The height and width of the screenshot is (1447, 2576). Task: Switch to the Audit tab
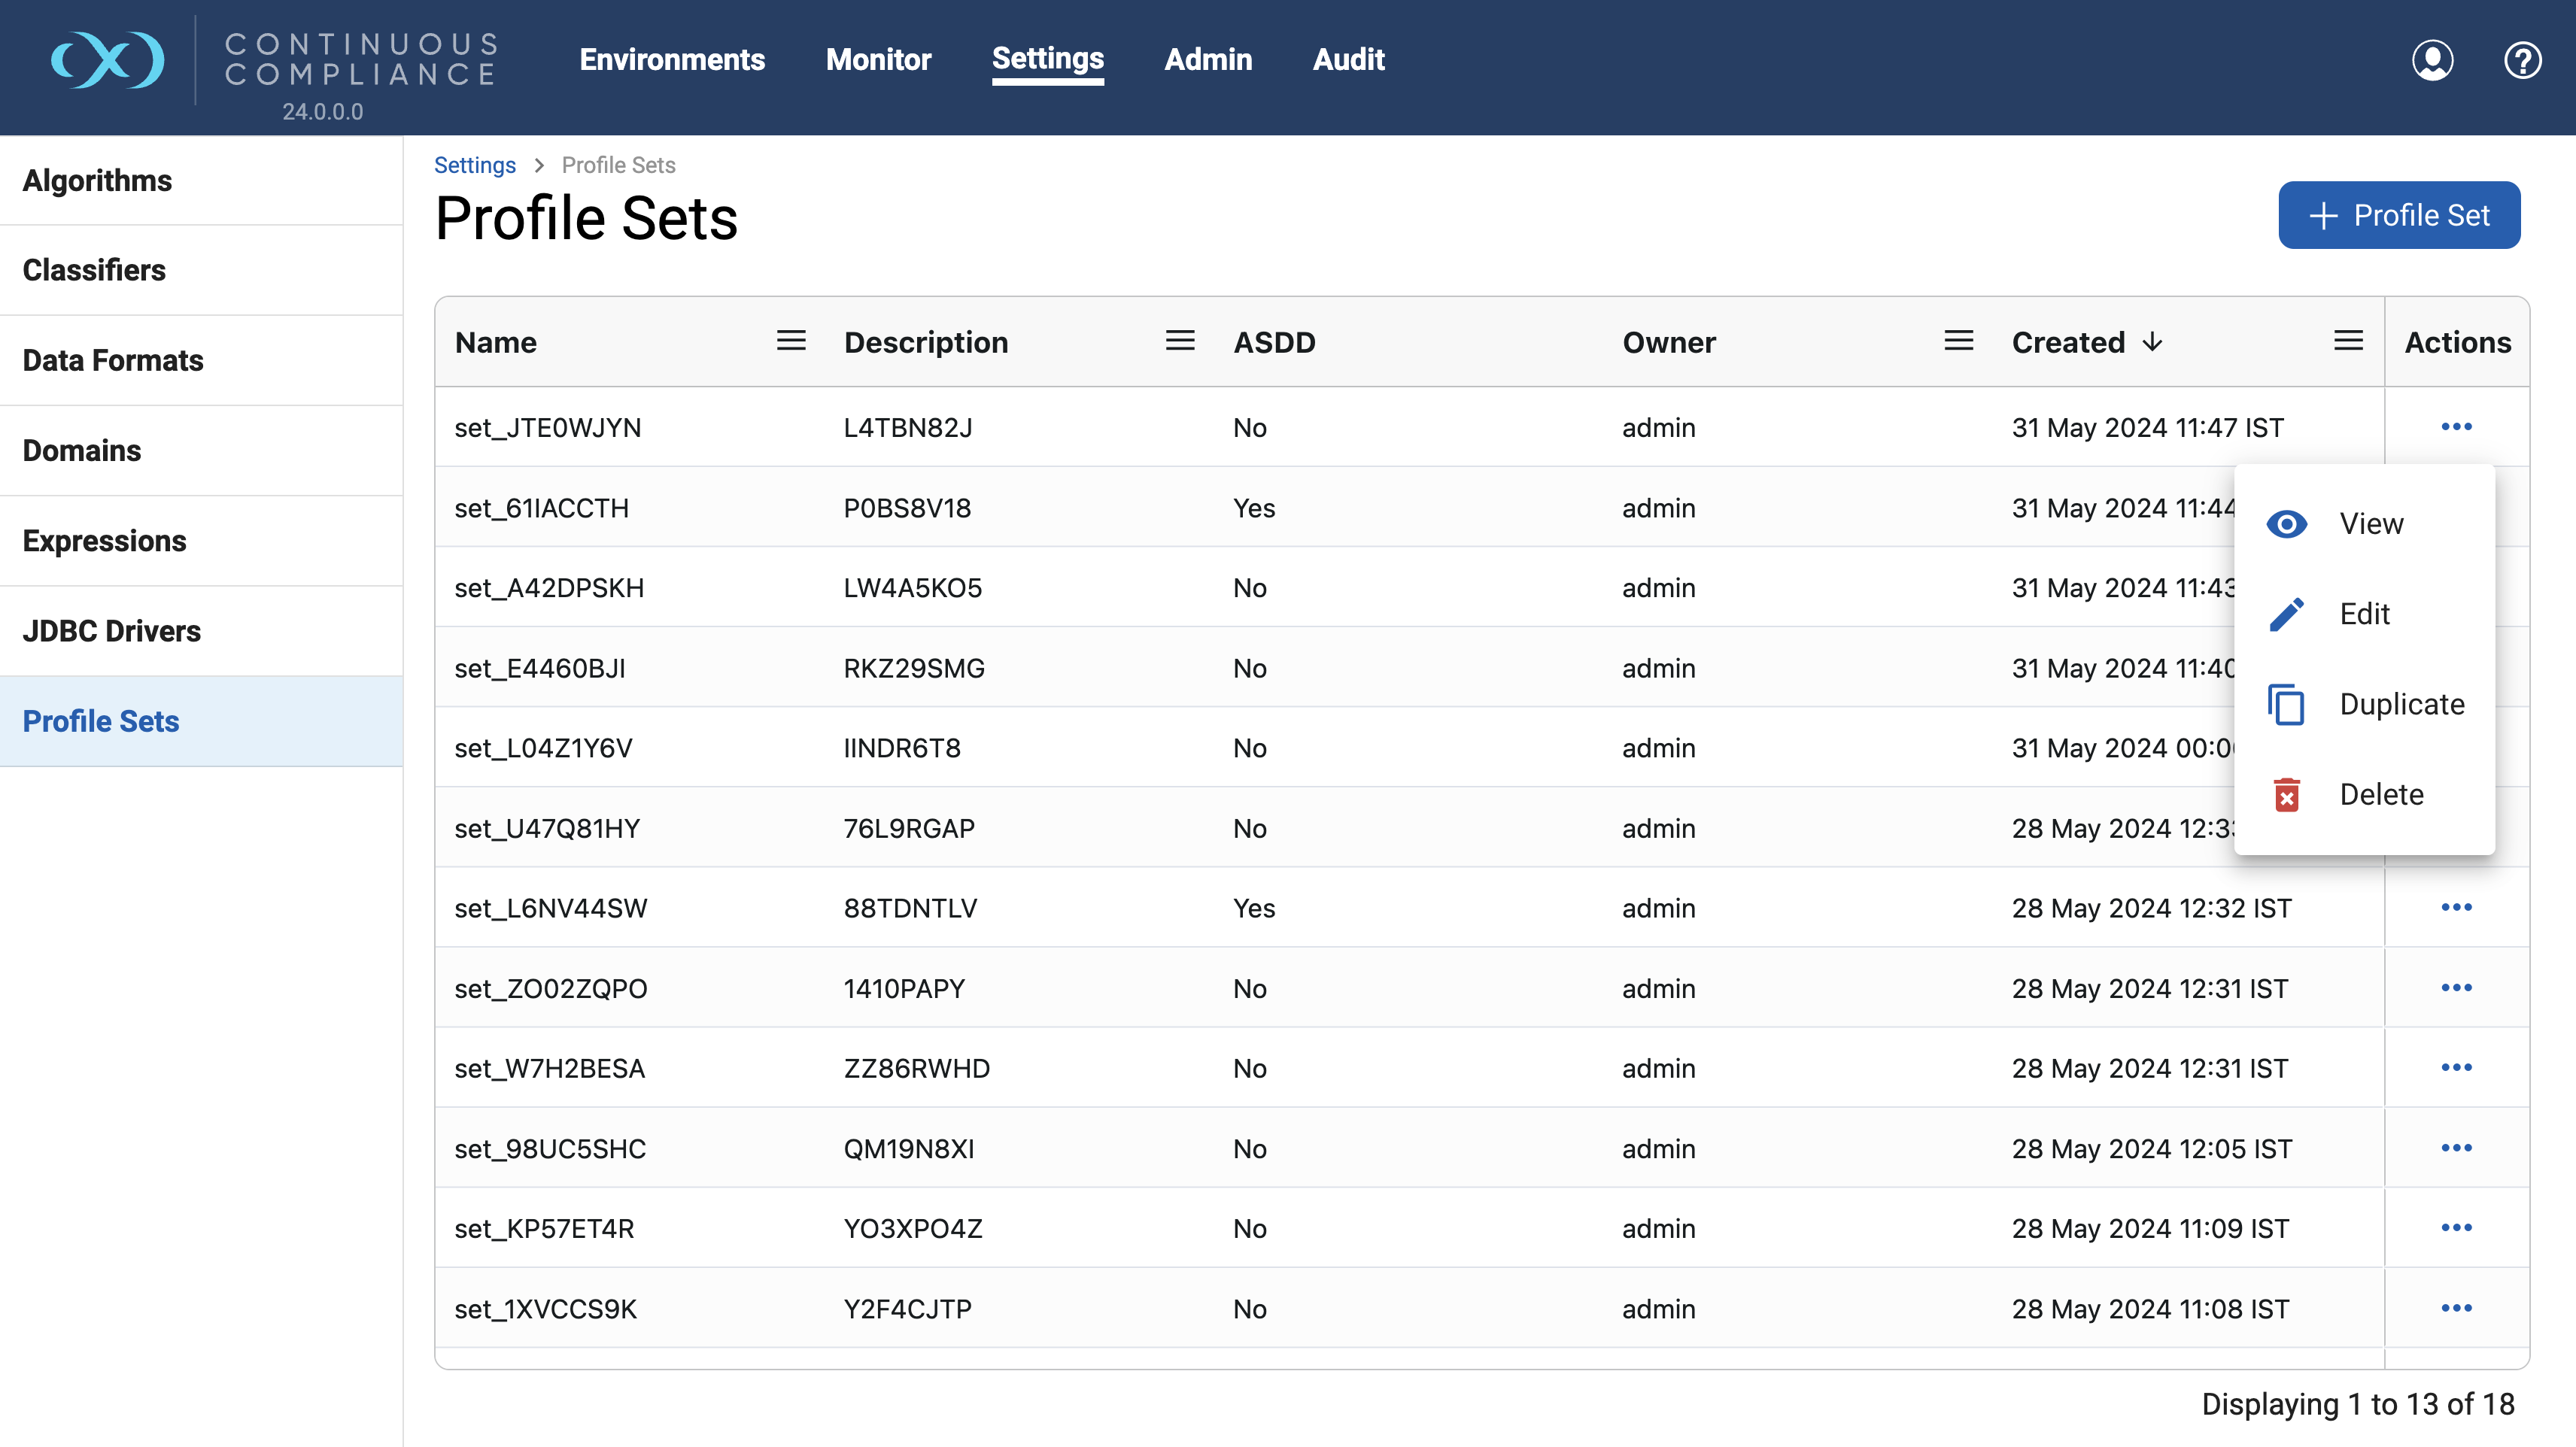pos(1348,60)
